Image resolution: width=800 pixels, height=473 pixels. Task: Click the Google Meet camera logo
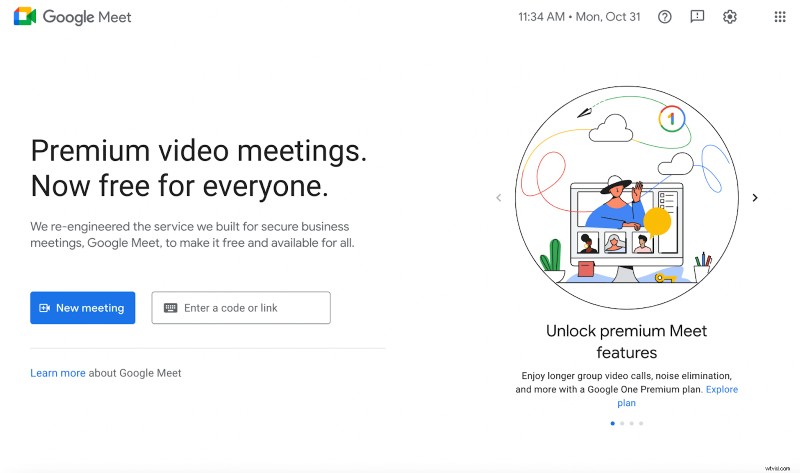click(25, 17)
